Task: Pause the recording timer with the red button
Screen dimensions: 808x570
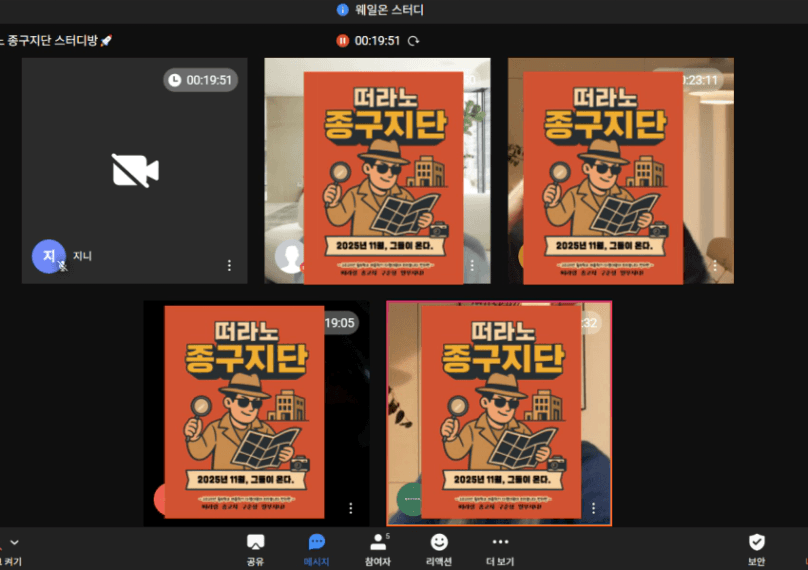Action: (342, 41)
